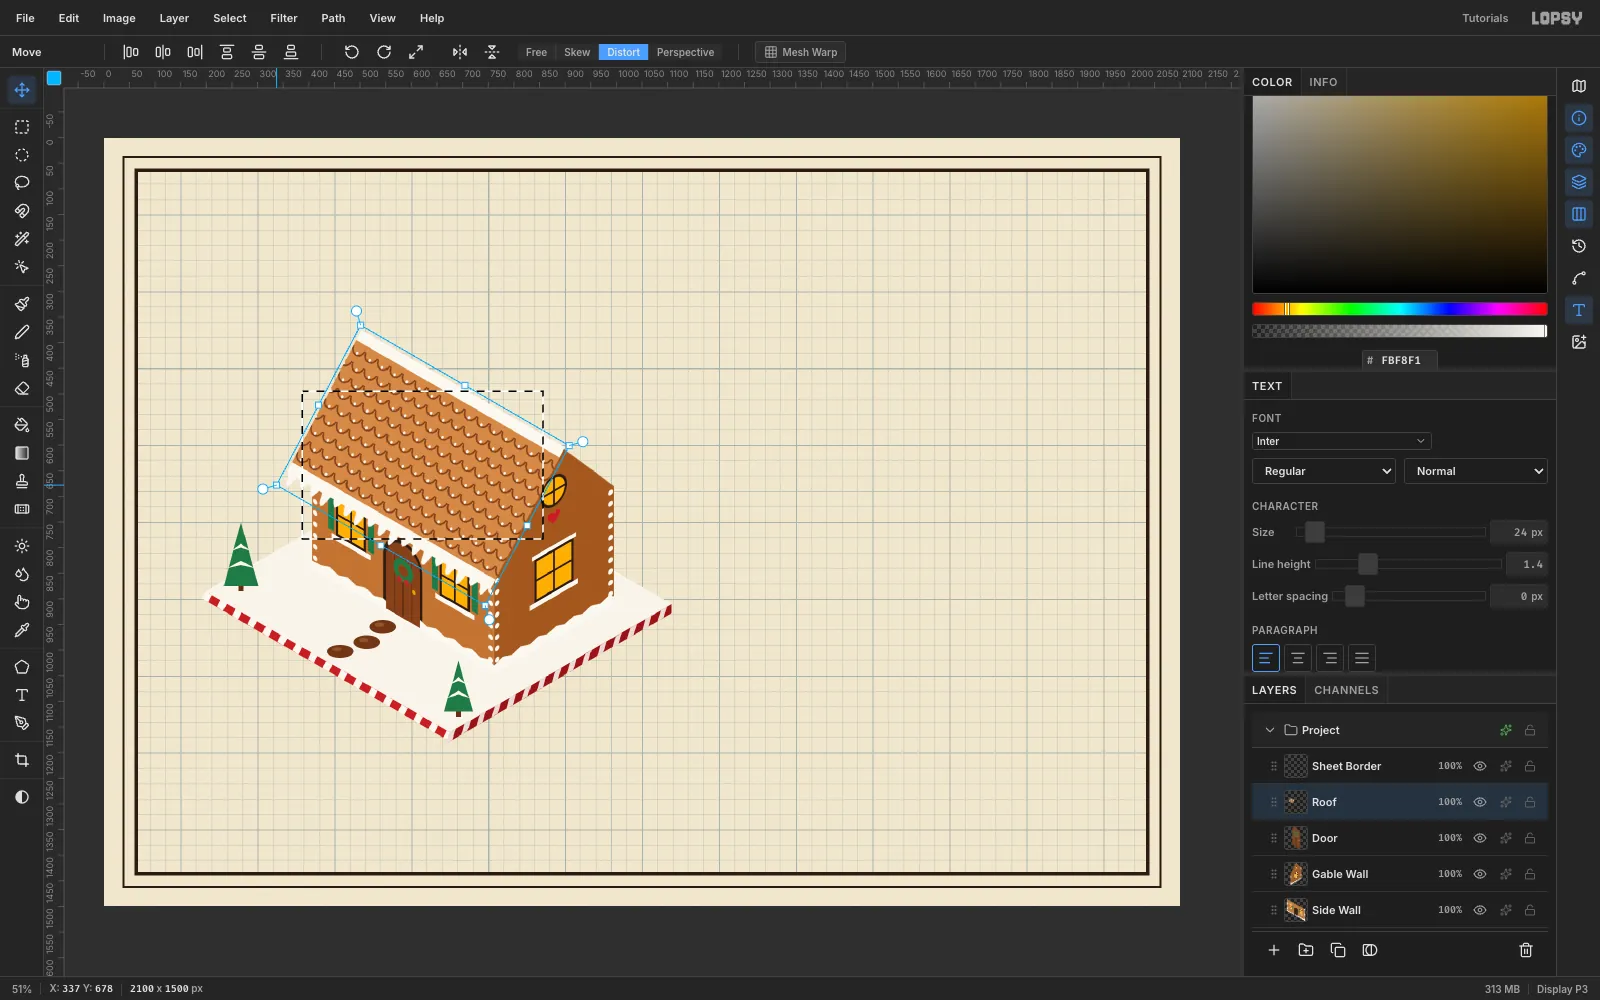Screen dimensions: 1600x1000
Task: Click the Line height slider handle
Action: [x=1368, y=564]
